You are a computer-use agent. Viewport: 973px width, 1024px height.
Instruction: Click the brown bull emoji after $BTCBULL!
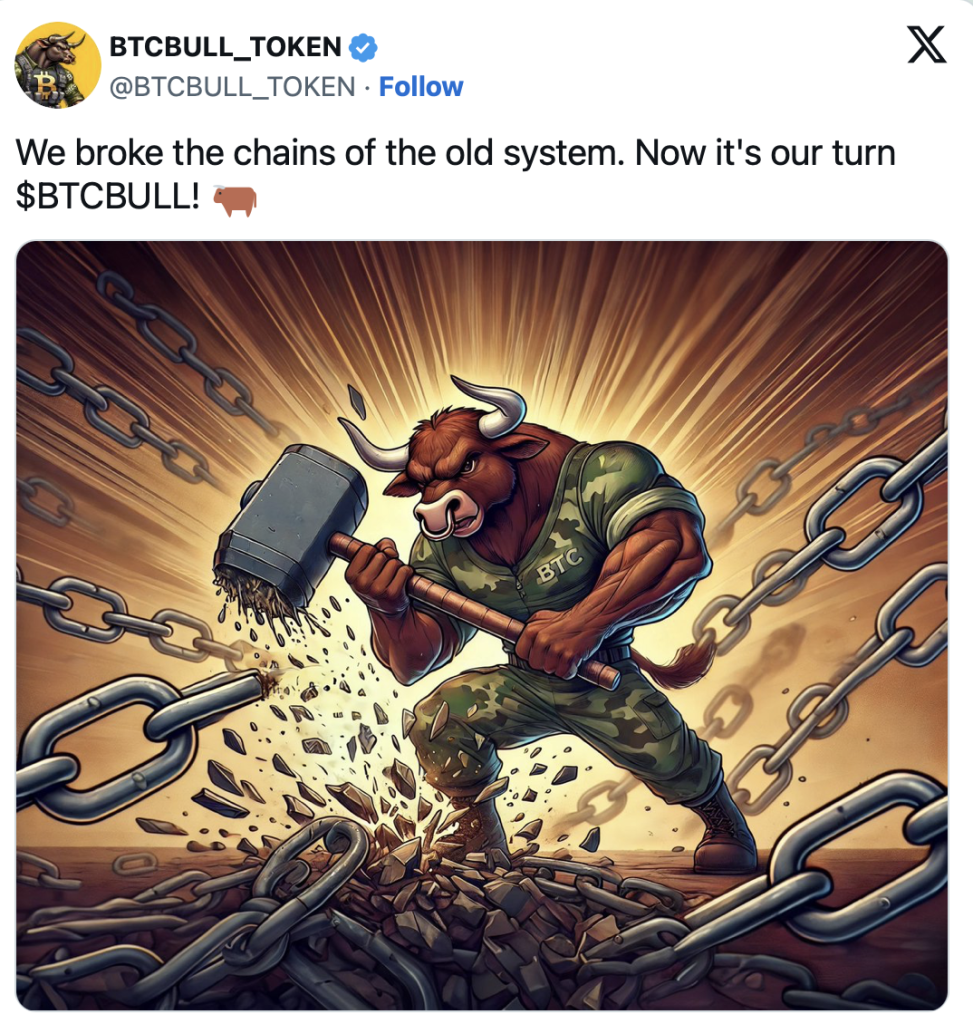coord(235,199)
